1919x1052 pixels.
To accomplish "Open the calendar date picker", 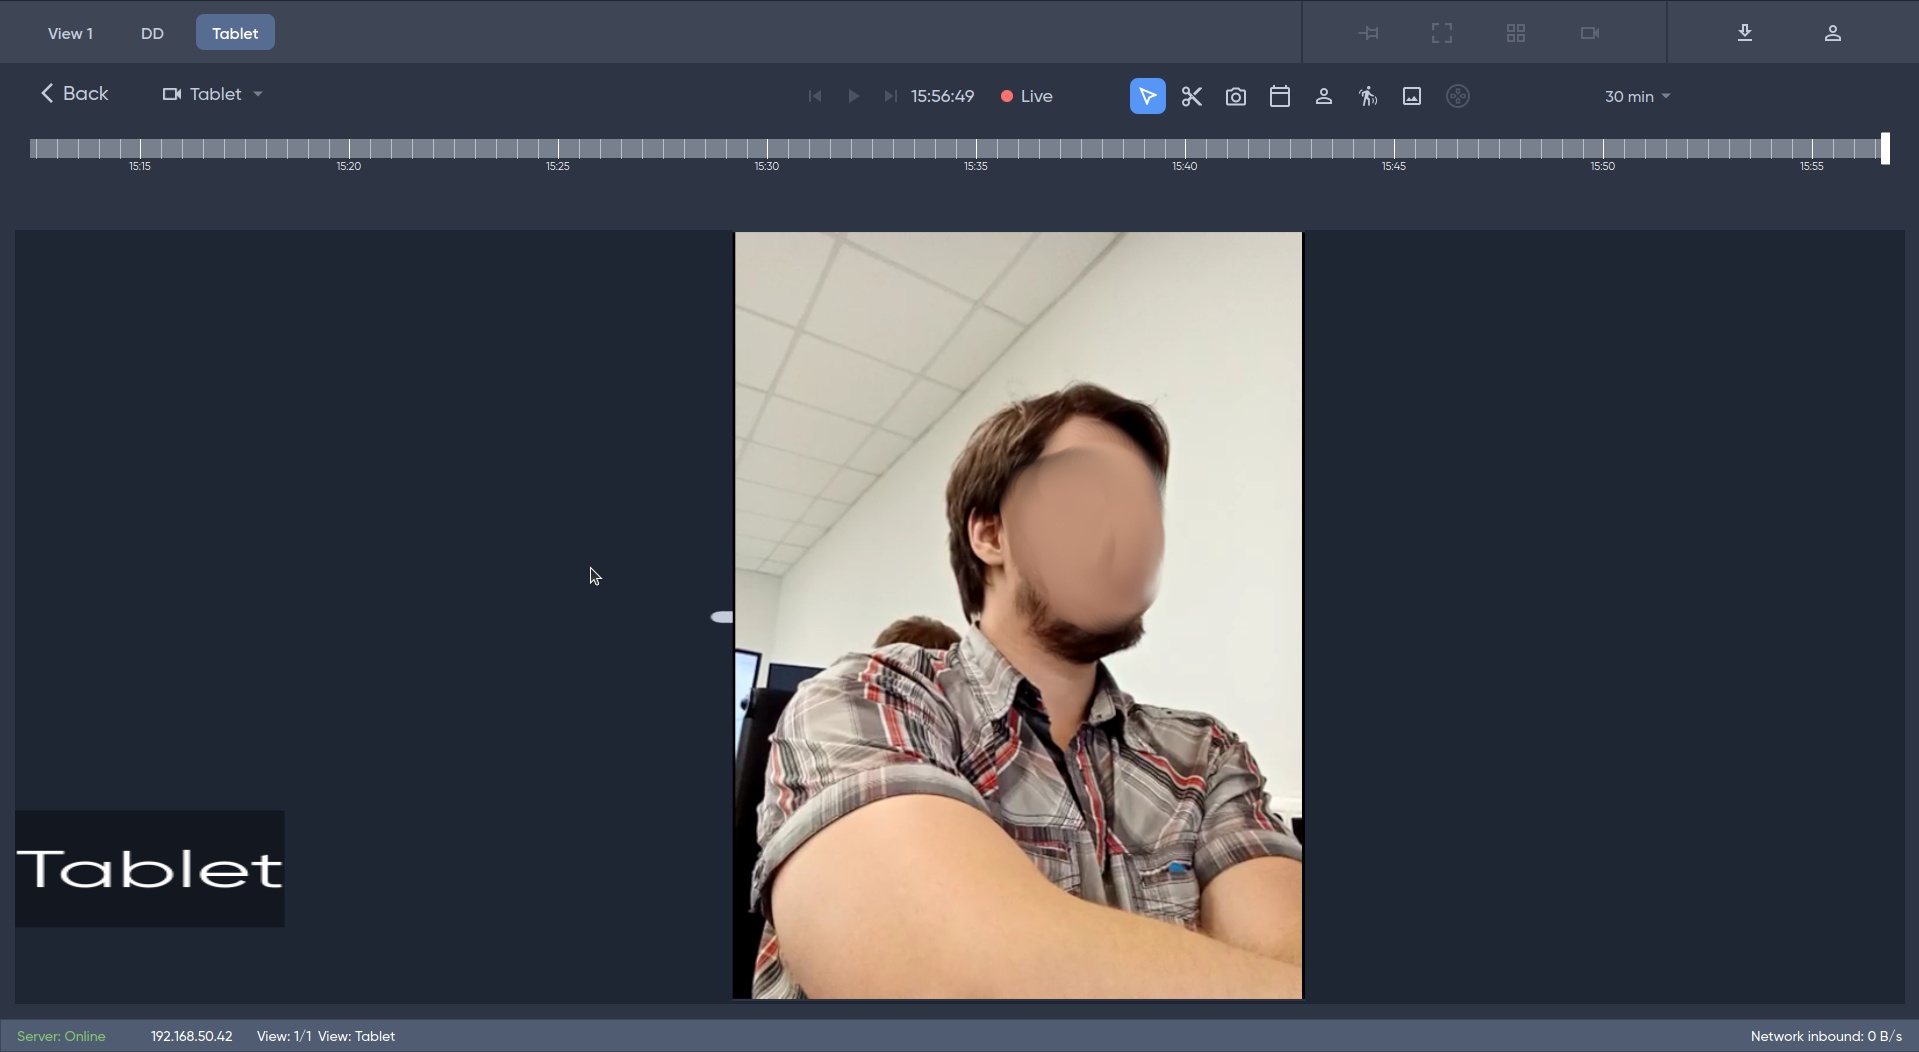I will pyautogui.click(x=1279, y=96).
